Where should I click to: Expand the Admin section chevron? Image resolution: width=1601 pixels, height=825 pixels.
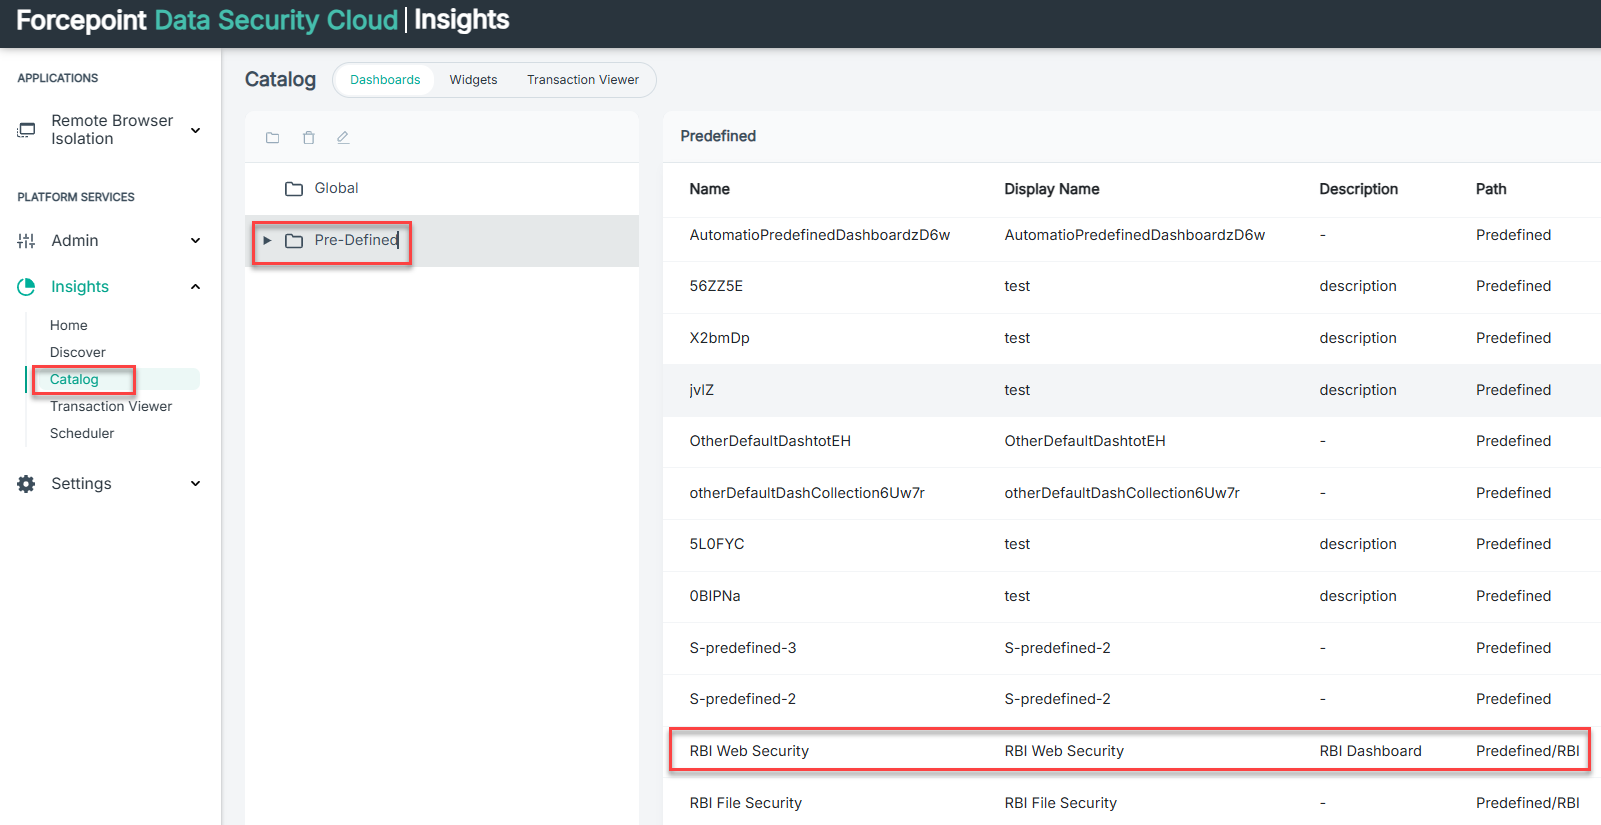pos(196,241)
